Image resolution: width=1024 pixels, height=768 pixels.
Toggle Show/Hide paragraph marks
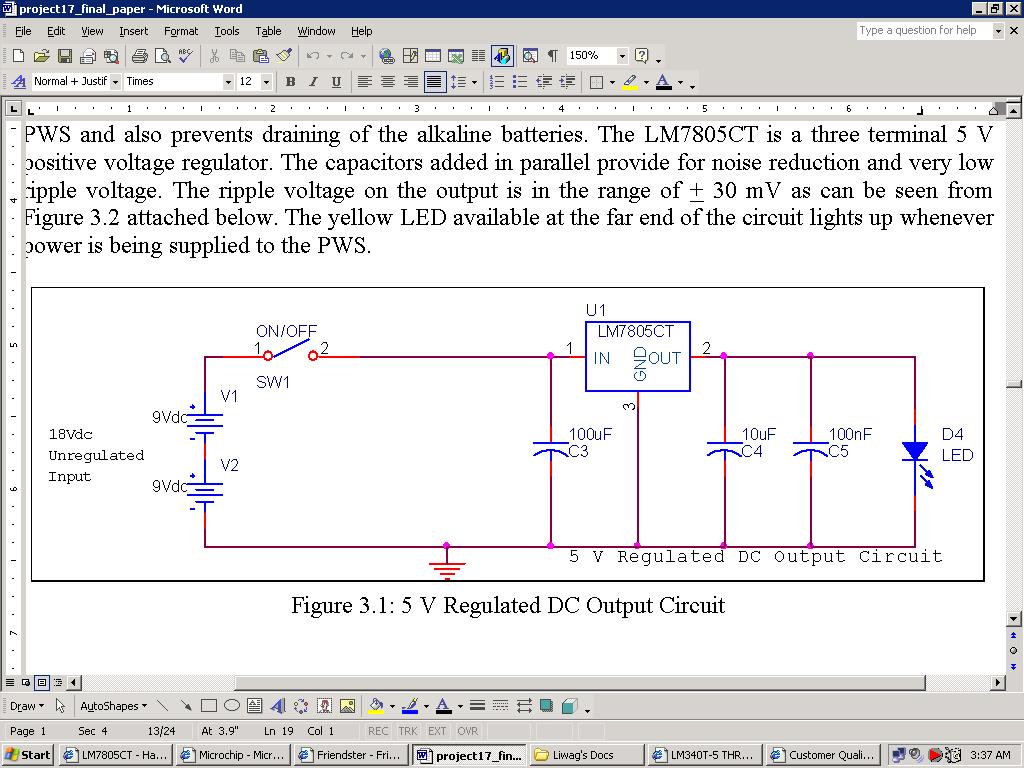552,56
